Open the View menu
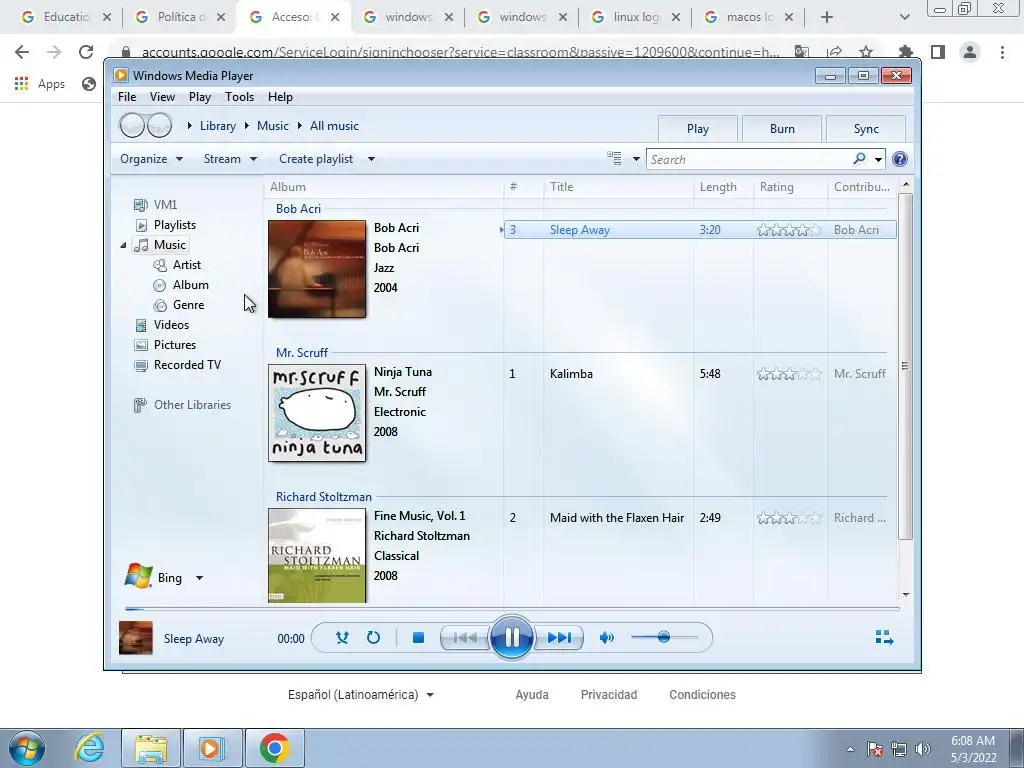1024x768 pixels. [162, 97]
